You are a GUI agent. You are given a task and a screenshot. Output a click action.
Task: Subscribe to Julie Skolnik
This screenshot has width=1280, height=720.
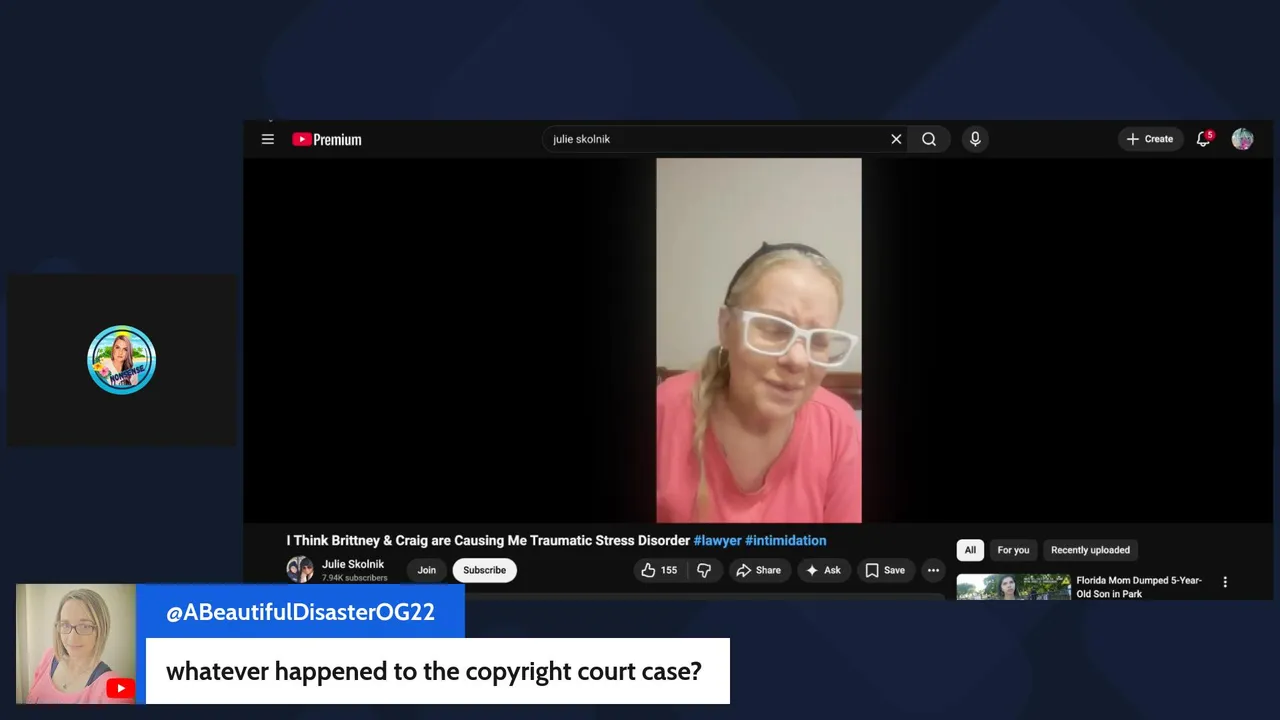click(x=484, y=570)
